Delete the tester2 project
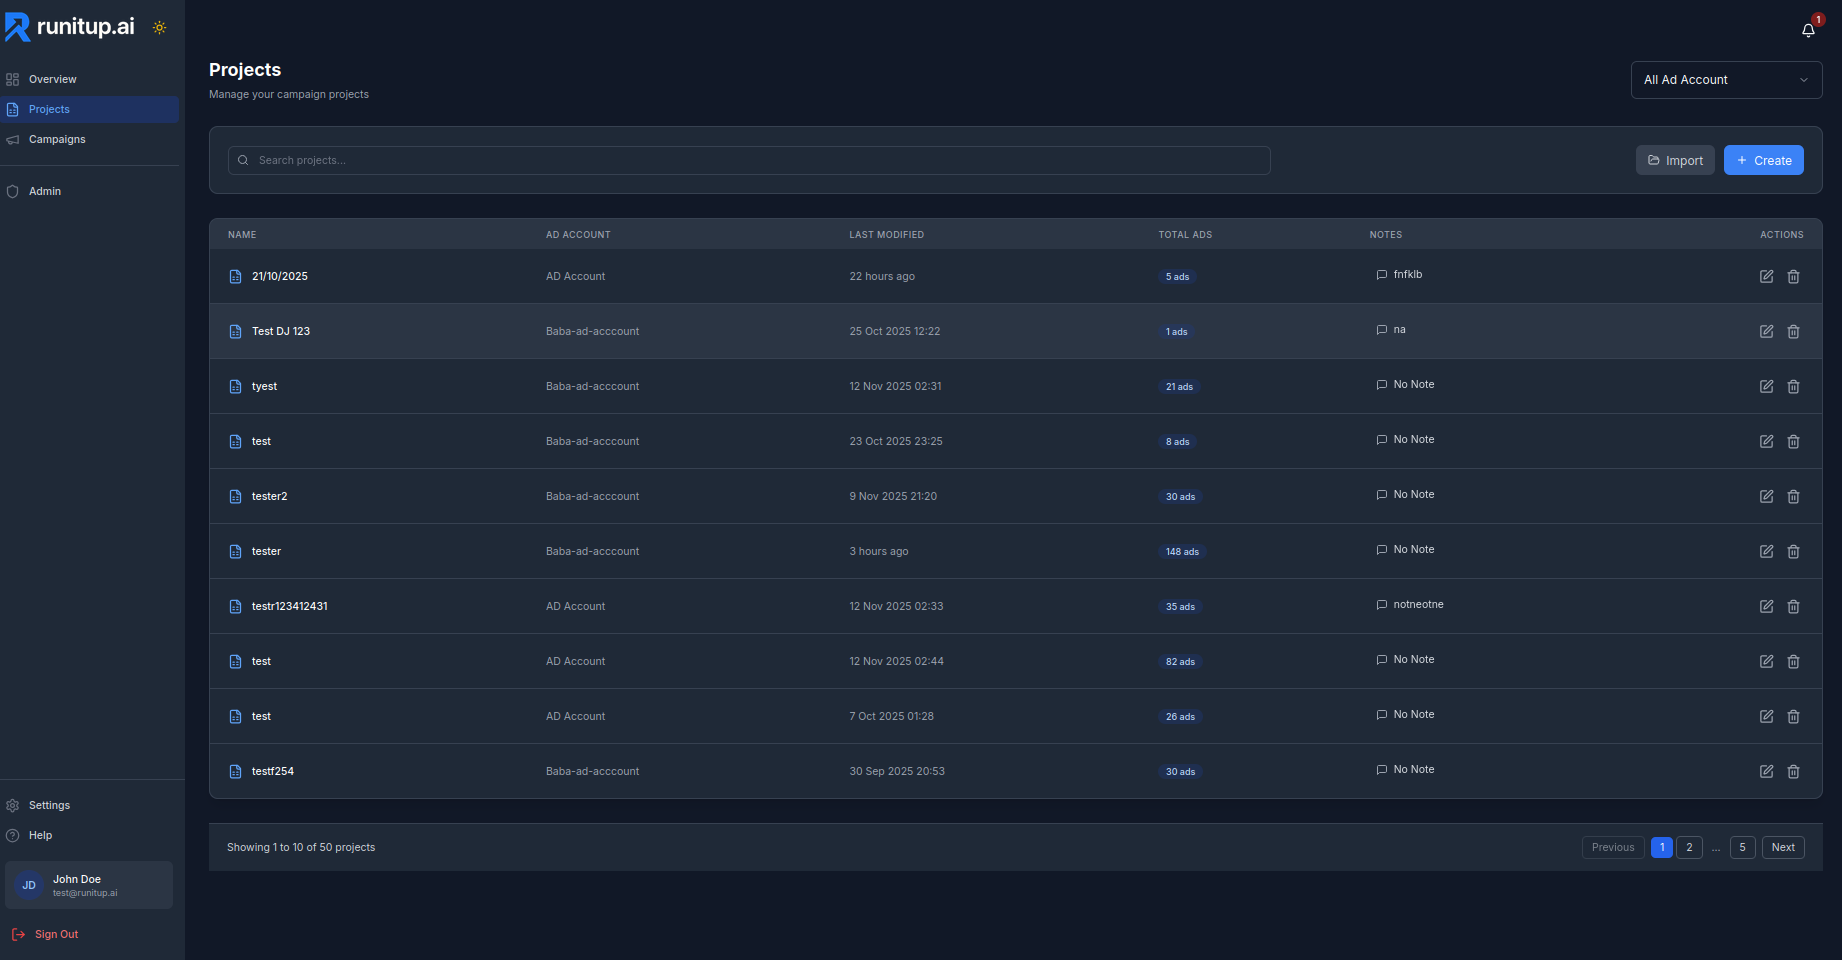This screenshot has width=1842, height=960. (1793, 497)
